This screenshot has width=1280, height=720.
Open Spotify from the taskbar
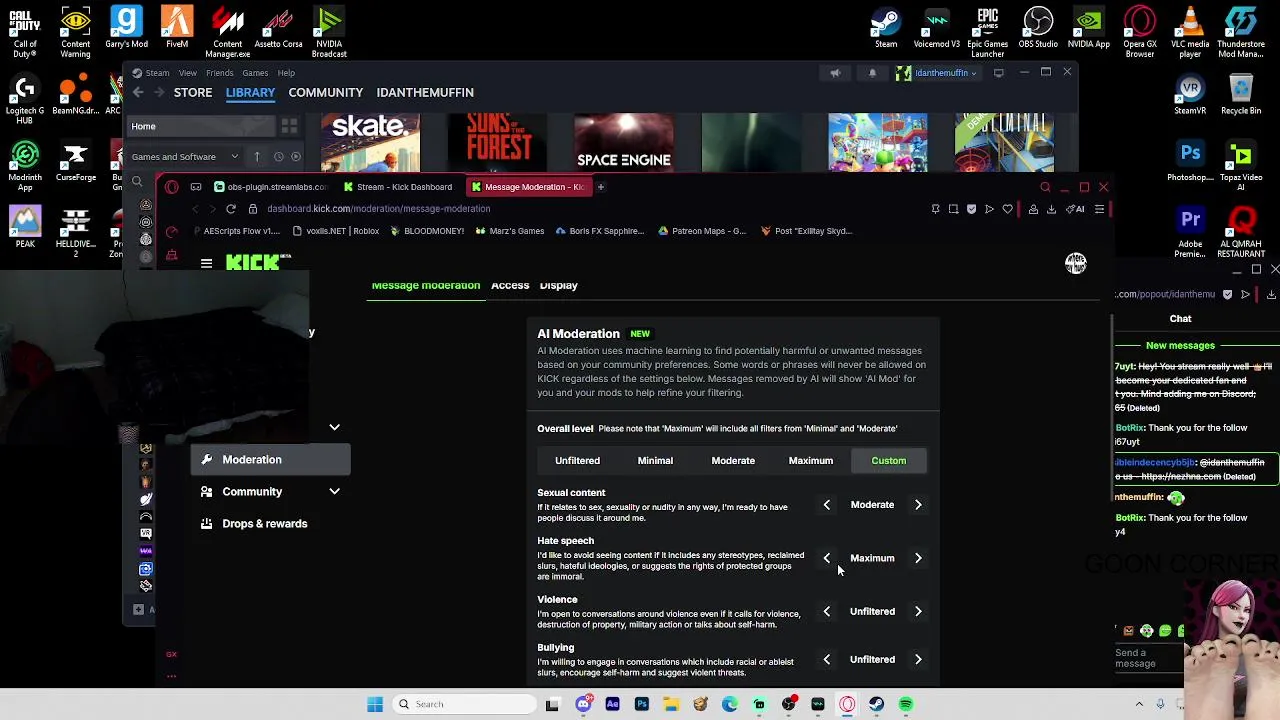906,704
